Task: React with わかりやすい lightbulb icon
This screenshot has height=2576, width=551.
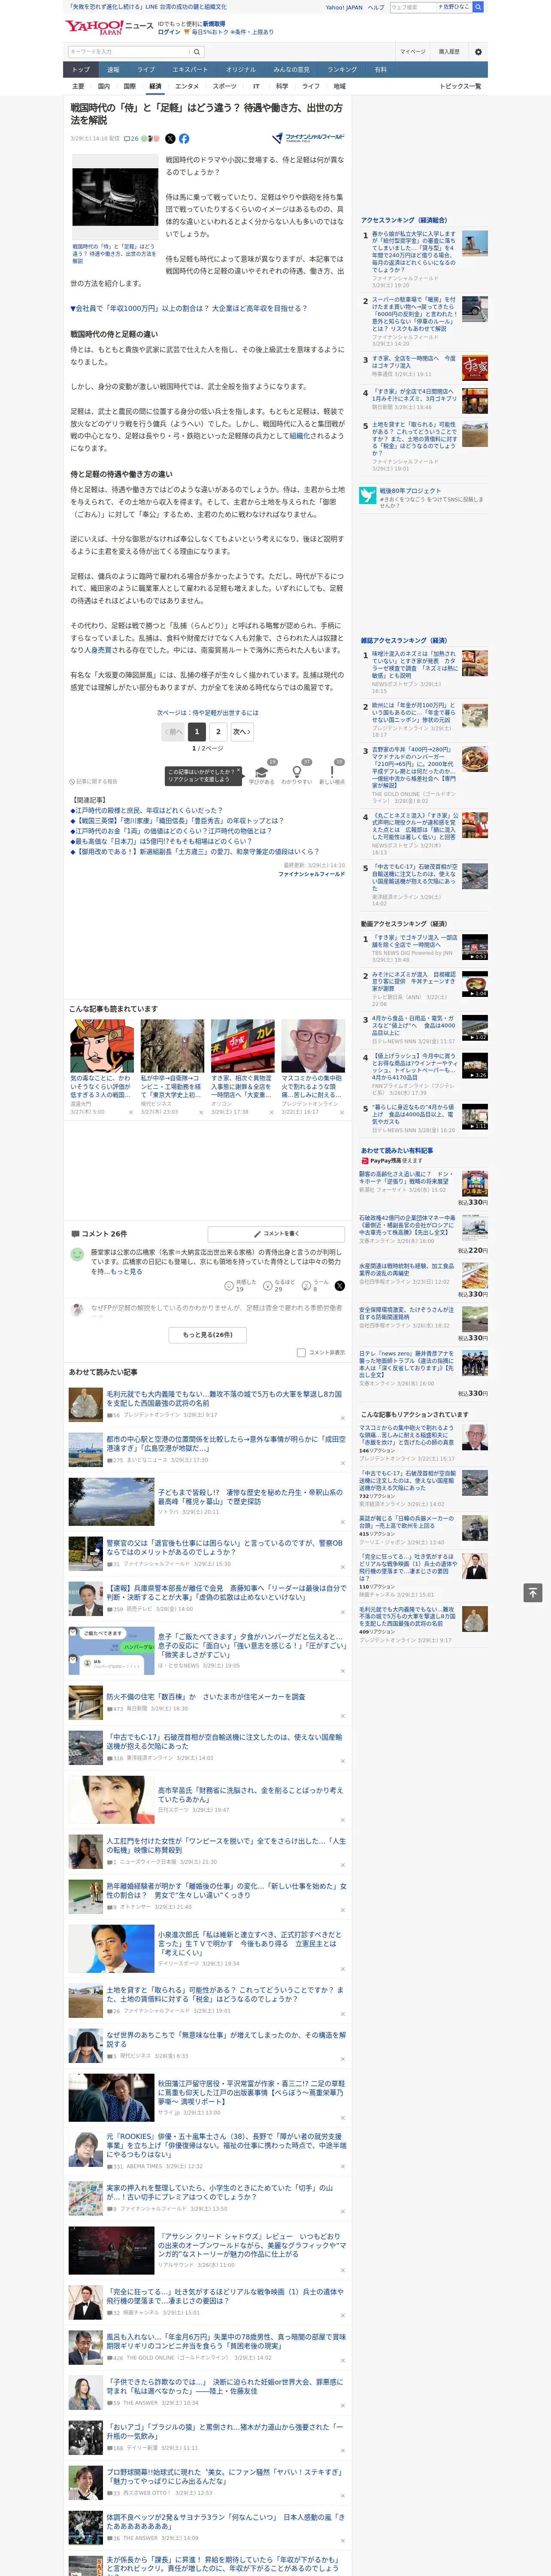Action: [297, 772]
